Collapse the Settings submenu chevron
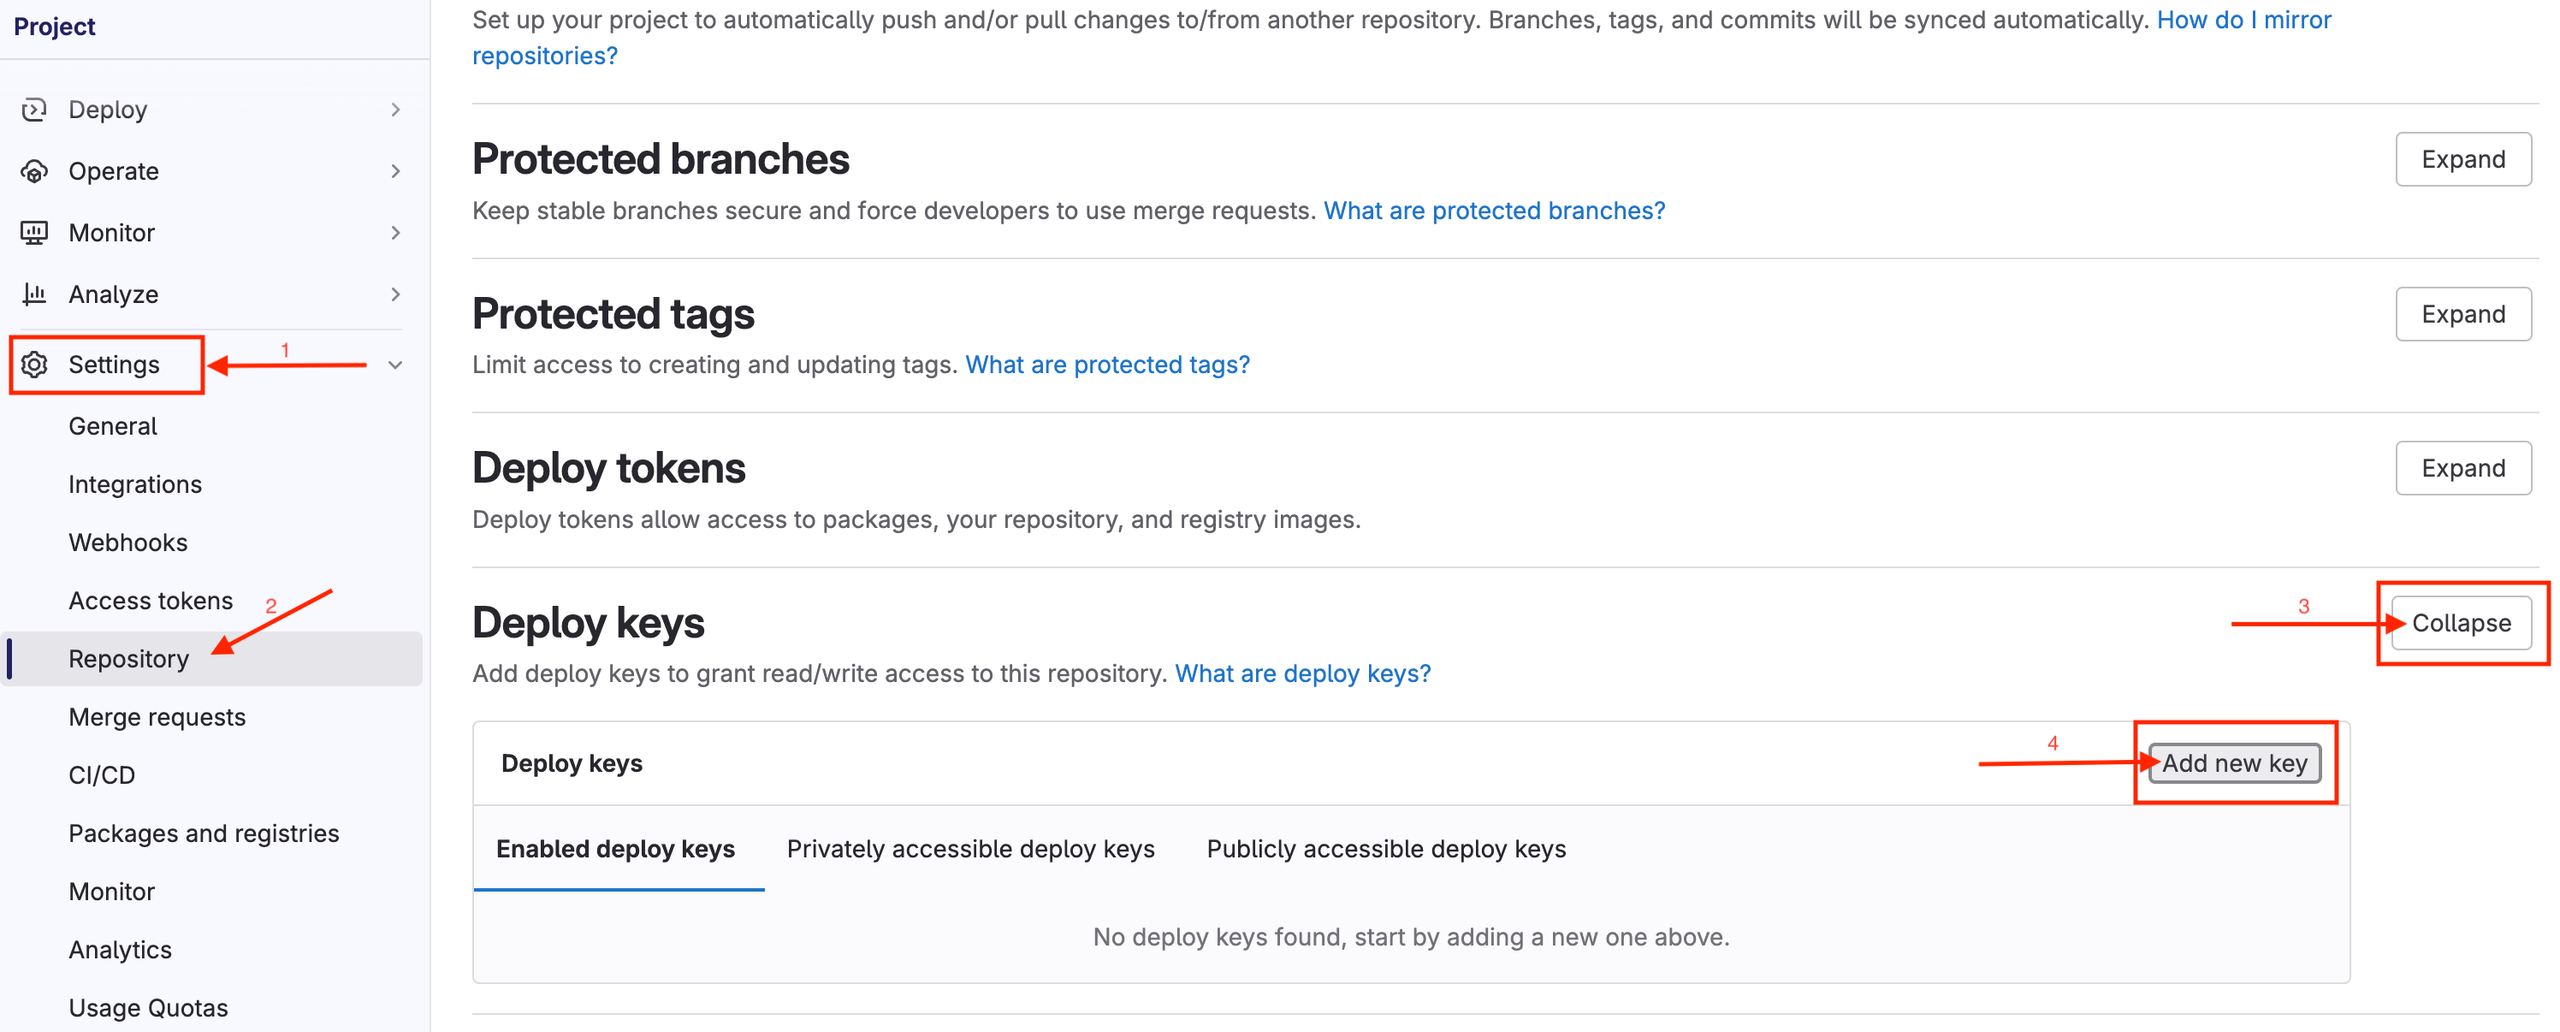Image resolution: width=2560 pixels, height=1032 pixels. (396, 364)
